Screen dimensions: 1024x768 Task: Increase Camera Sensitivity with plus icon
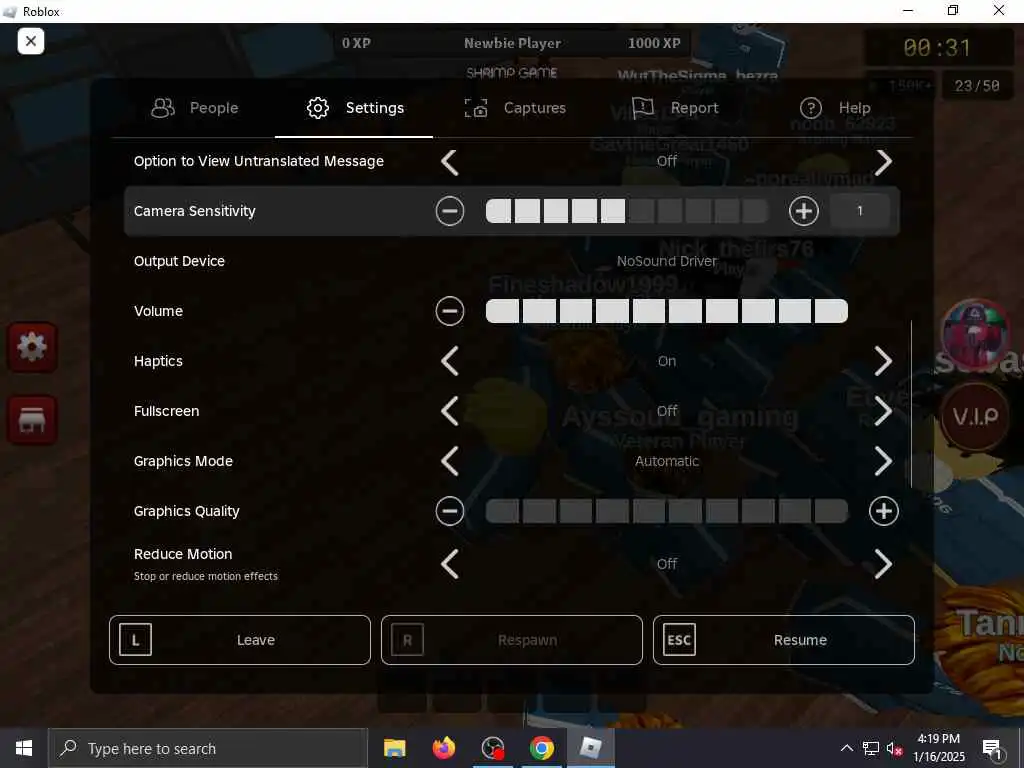click(803, 211)
